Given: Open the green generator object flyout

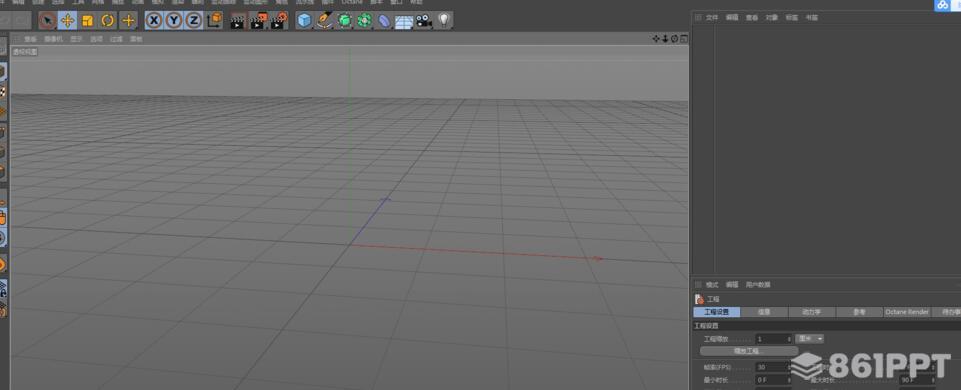Looking at the screenshot, I should (x=344, y=21).
